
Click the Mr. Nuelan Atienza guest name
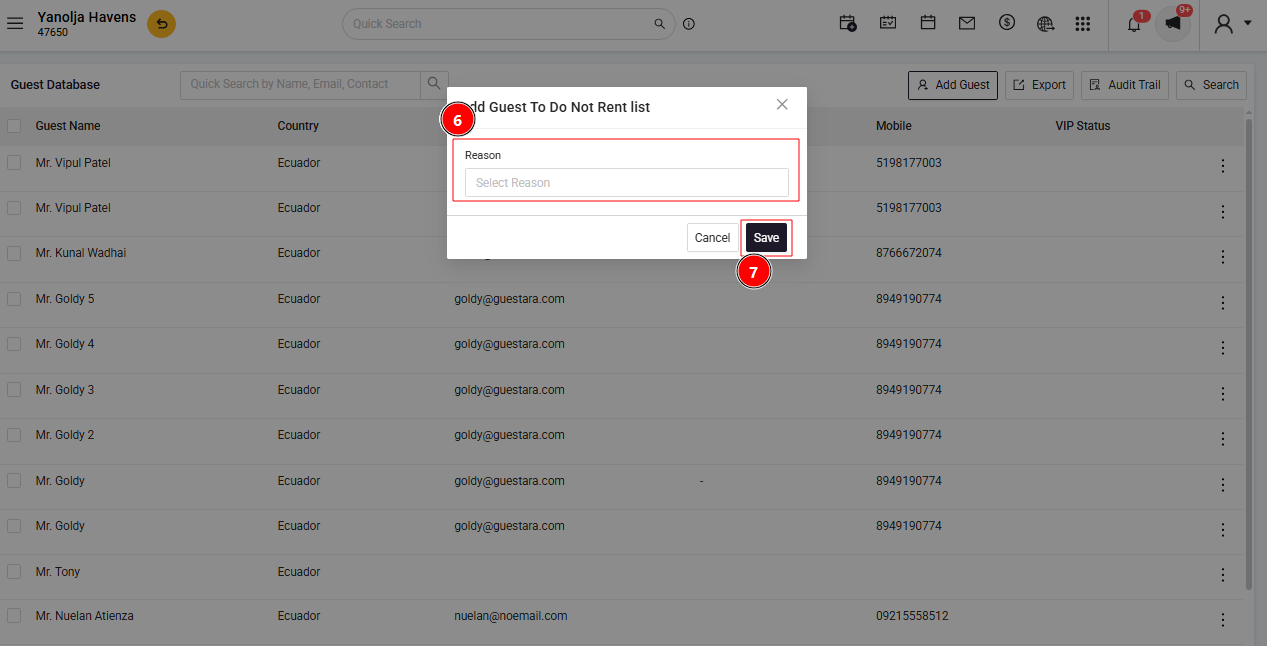(x=85, y=616)
